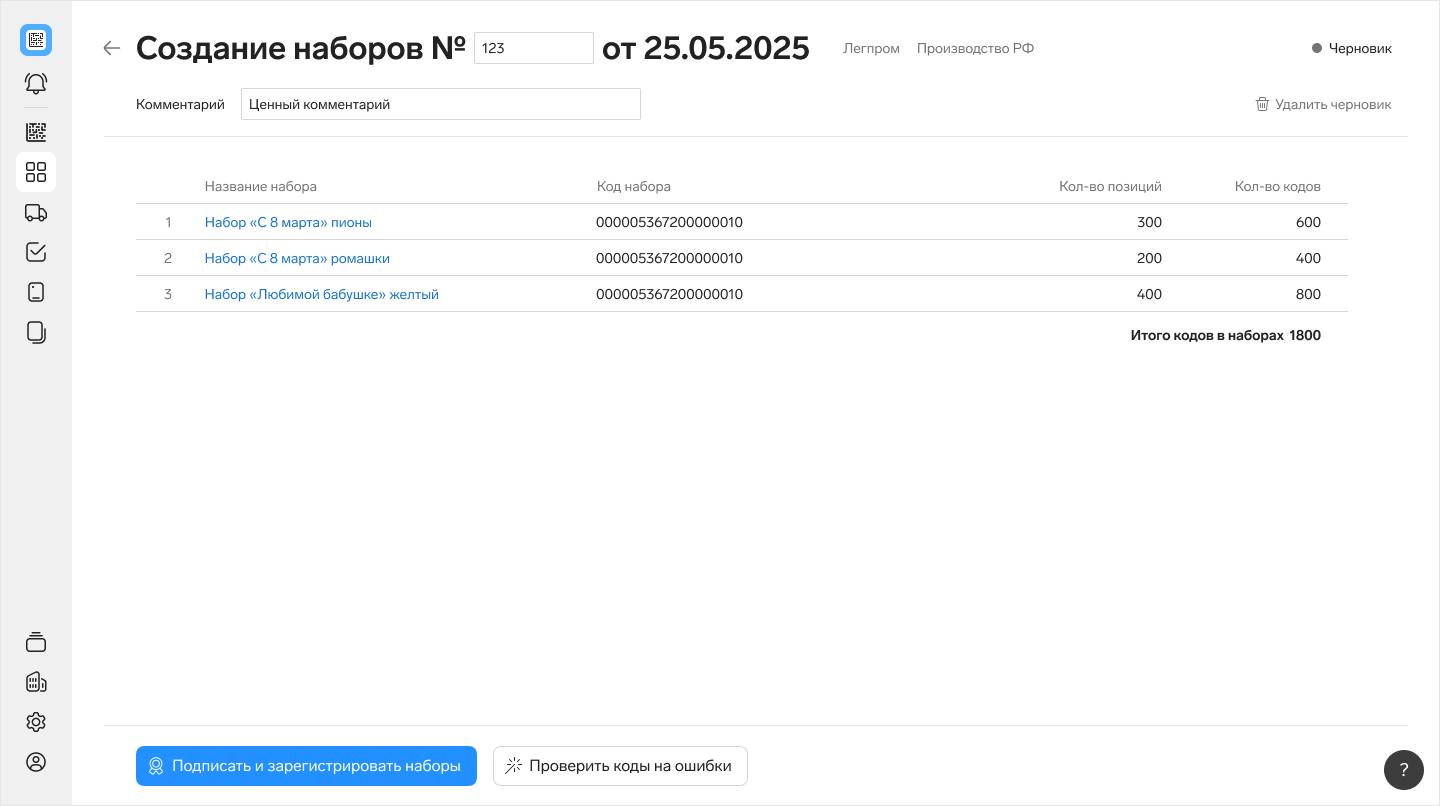Click the stacked cards sidebar icon
The width and height of the screenshot is (1440, 806).
pos(36,642)
